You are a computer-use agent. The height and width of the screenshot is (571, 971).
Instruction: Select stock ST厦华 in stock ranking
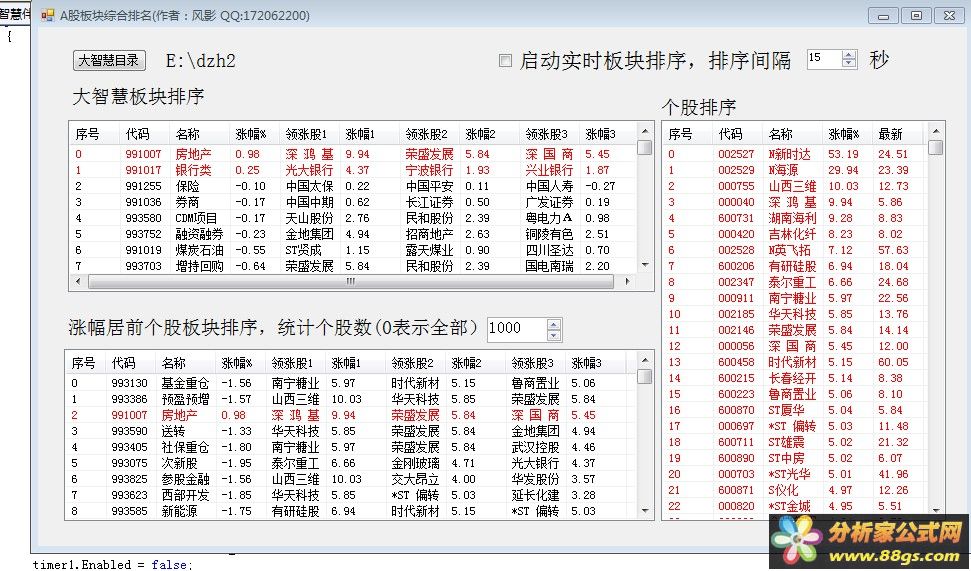pos(796,410)
